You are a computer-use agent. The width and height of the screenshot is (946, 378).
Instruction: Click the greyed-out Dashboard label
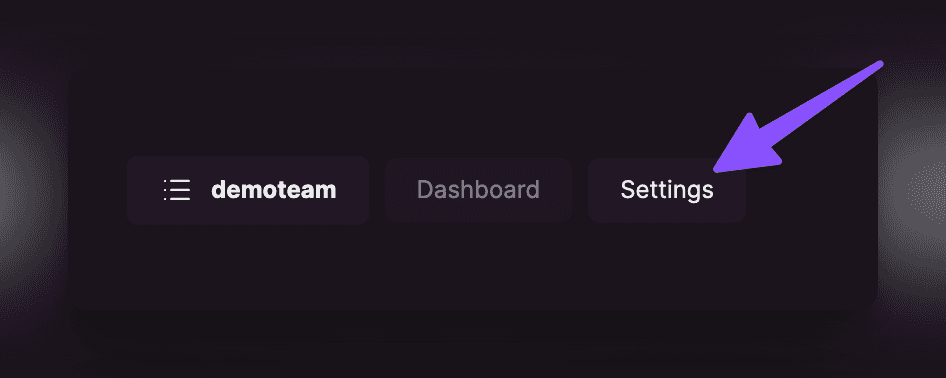478,190
